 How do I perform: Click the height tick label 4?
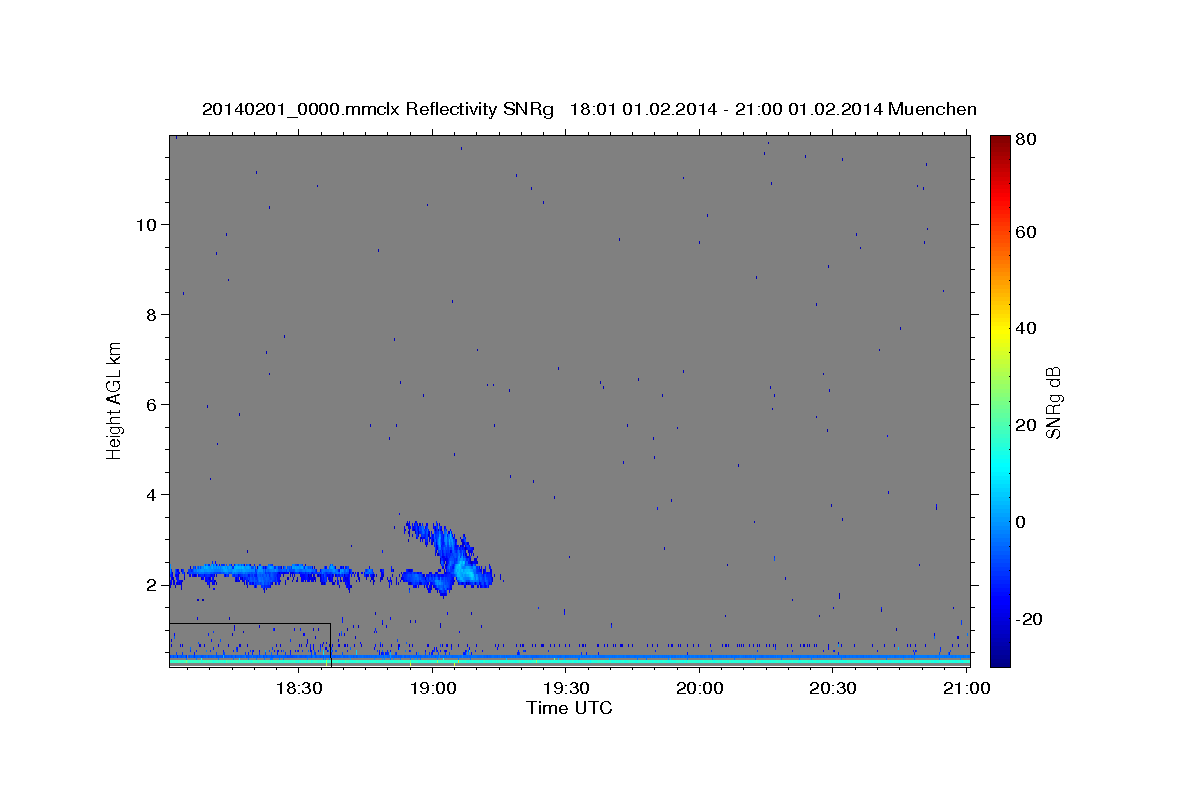click(x=152, y=494)
